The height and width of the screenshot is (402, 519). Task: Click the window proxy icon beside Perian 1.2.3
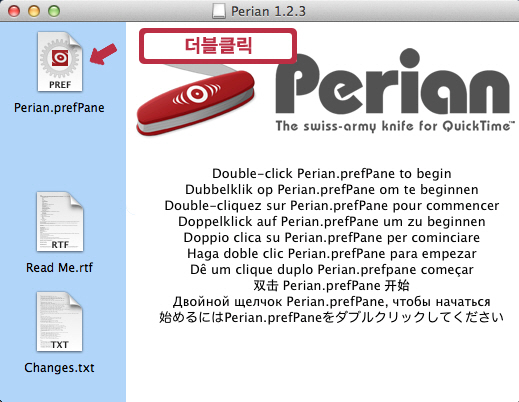pos(219,11)
